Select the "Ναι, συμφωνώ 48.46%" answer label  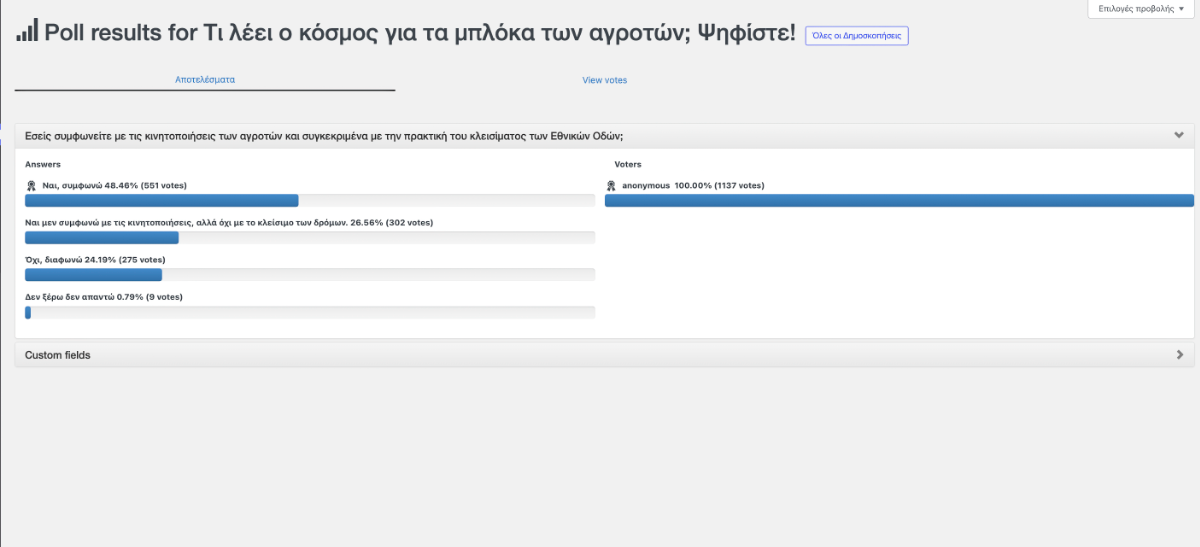point(114,186)
